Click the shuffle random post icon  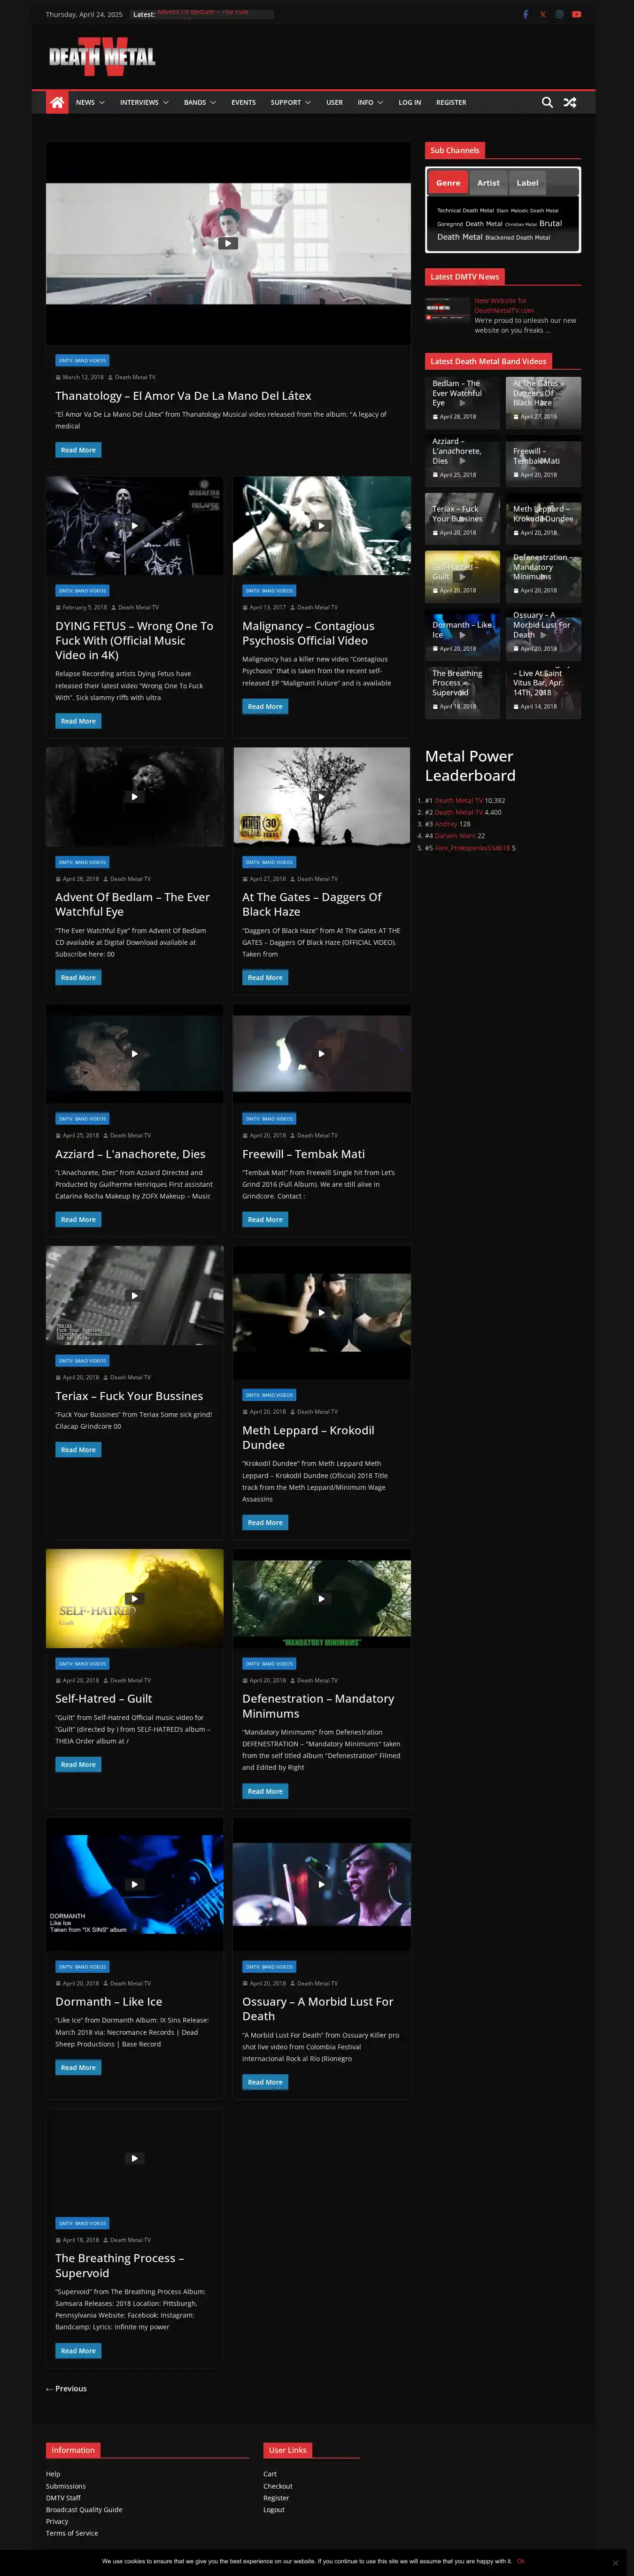(570, 102)
